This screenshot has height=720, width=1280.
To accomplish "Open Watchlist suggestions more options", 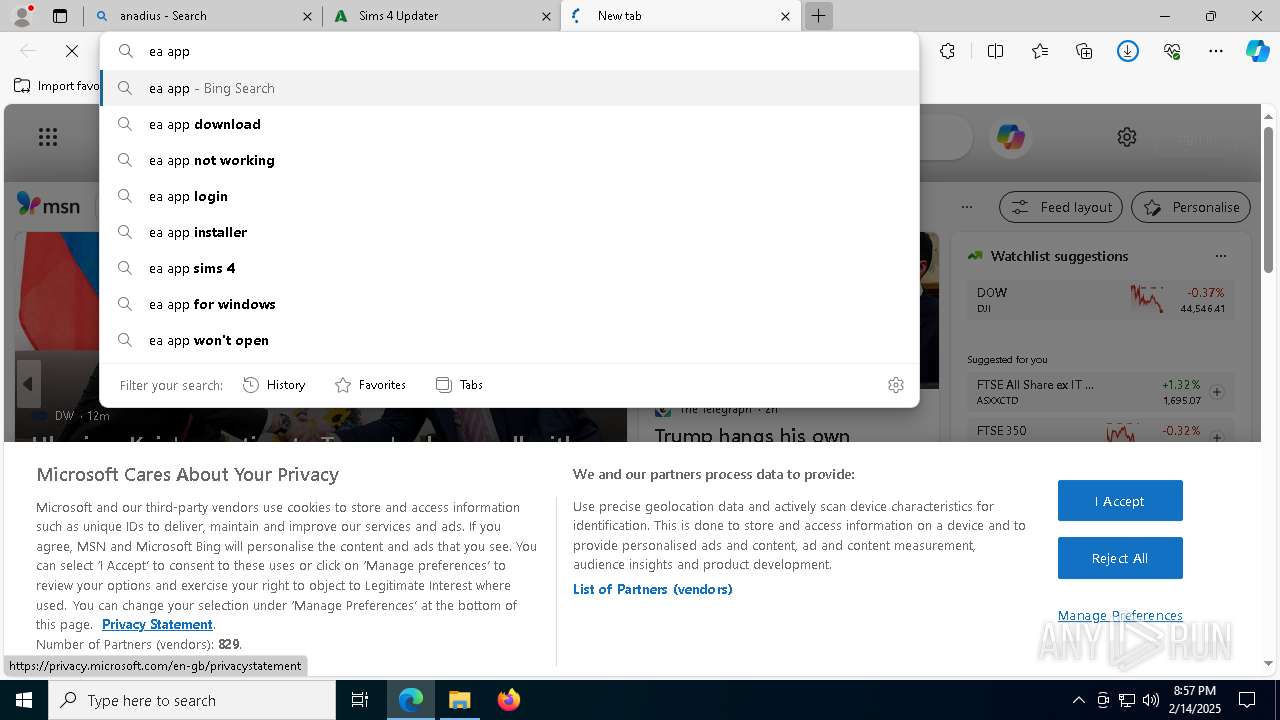I will coord(1220,256).
